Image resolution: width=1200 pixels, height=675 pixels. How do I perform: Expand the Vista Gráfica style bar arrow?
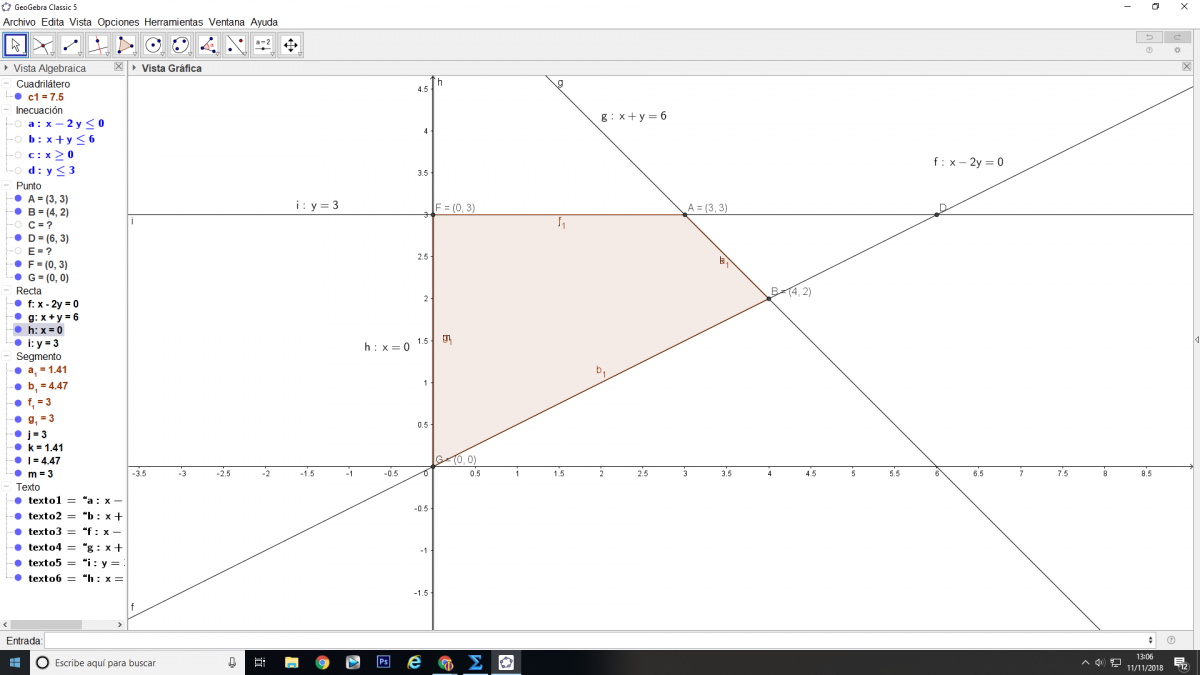(x=134, y=68)
